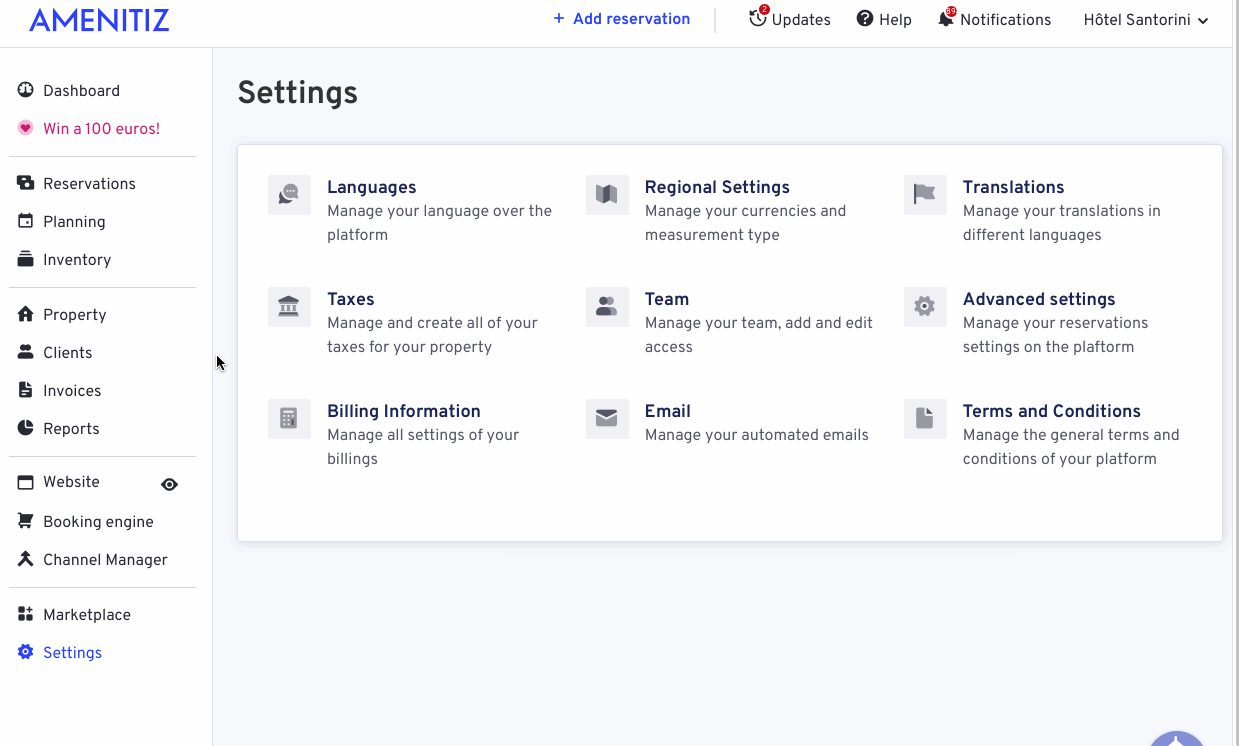This screenshot has width=1239, height=746.
Task: Click the Booking engine cart icon
Action: 26,521
